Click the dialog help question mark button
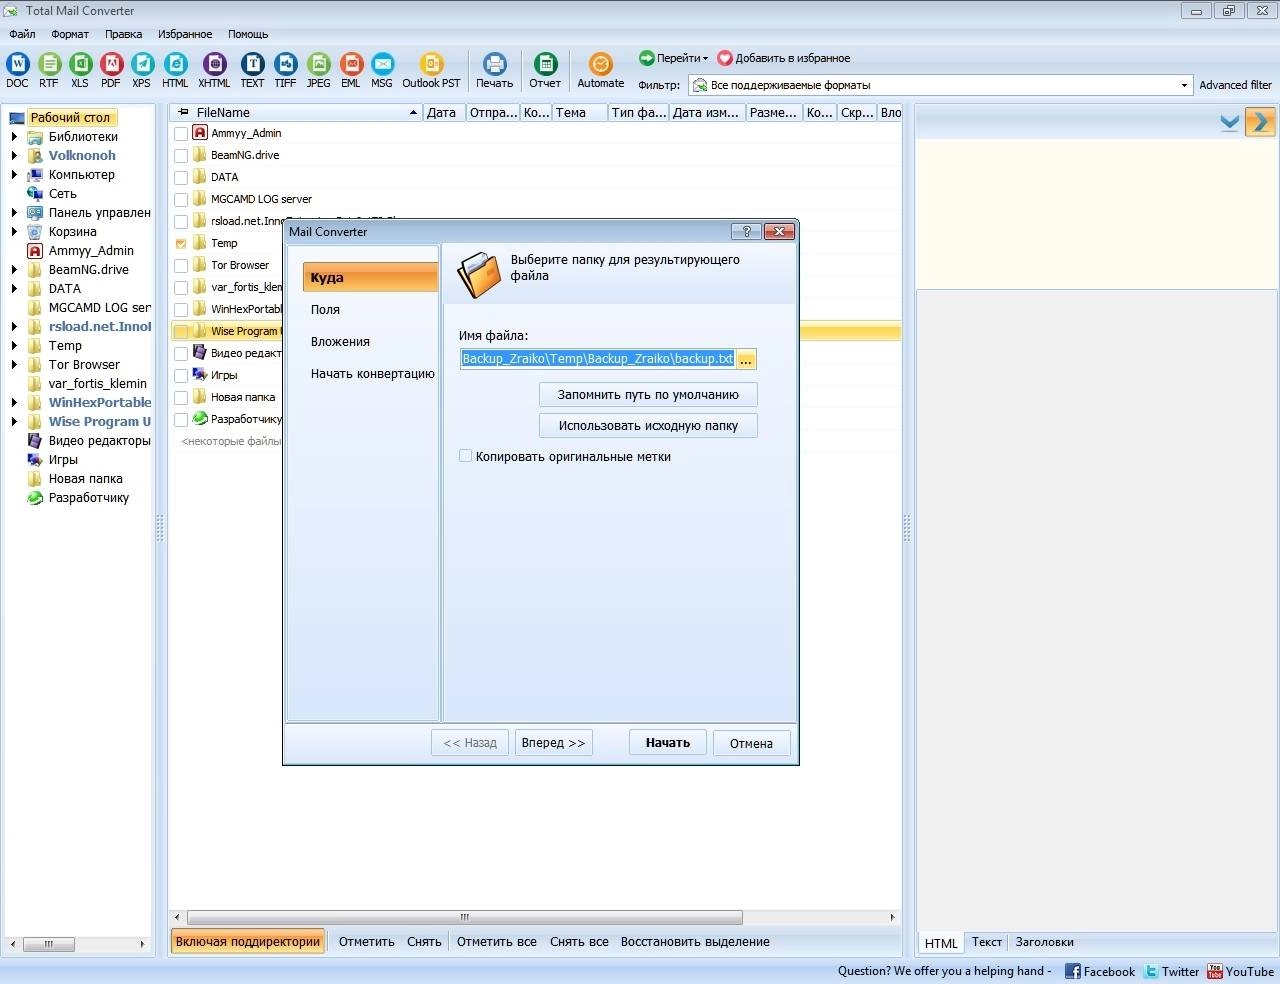The width and height of the screenshot is (1280, 984). point(746,232)
